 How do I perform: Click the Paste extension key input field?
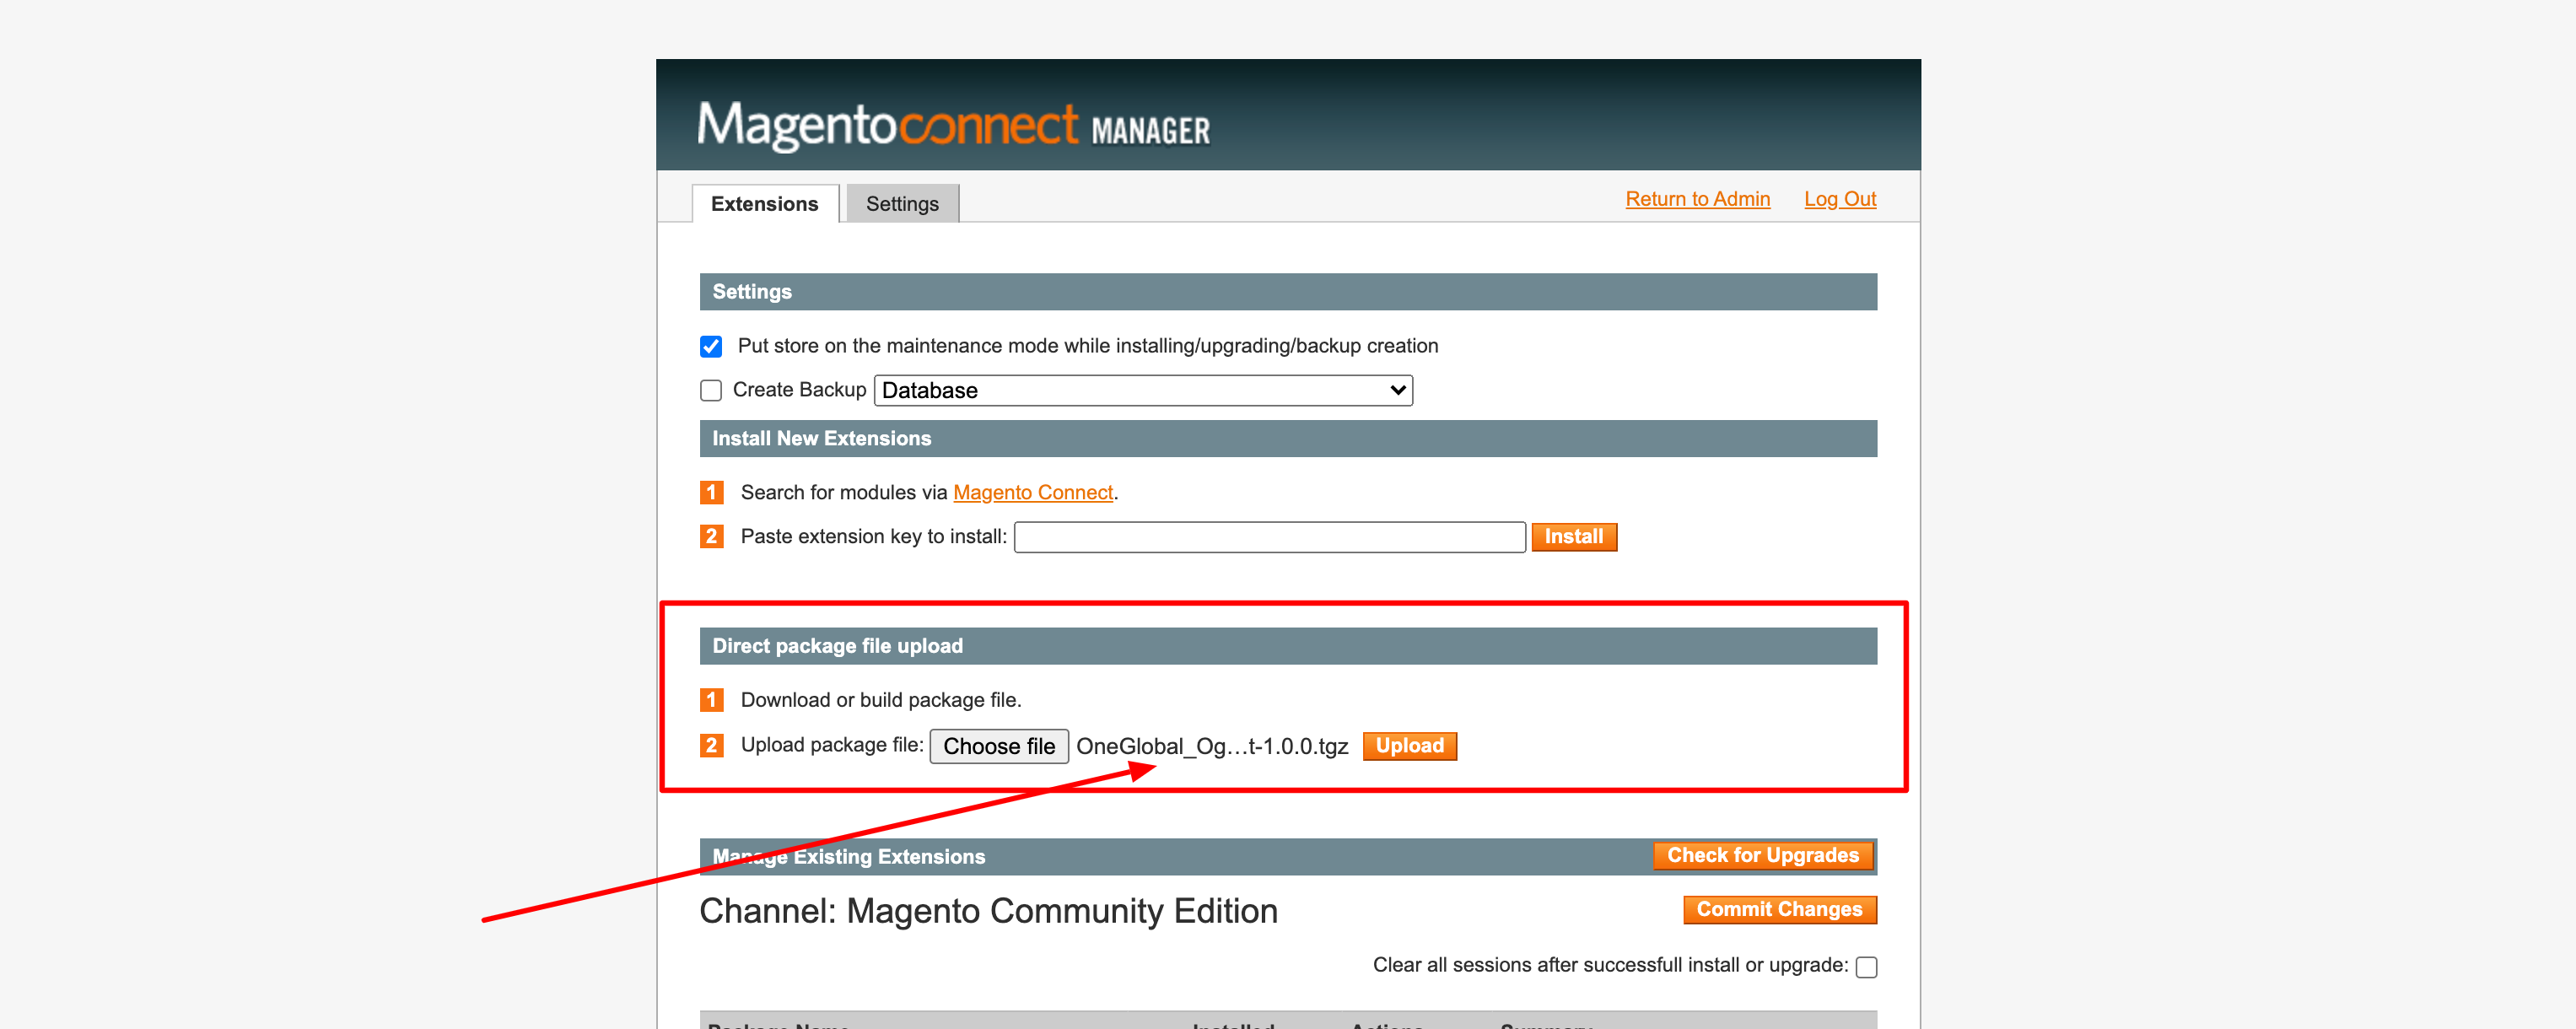pos(1269,537)
